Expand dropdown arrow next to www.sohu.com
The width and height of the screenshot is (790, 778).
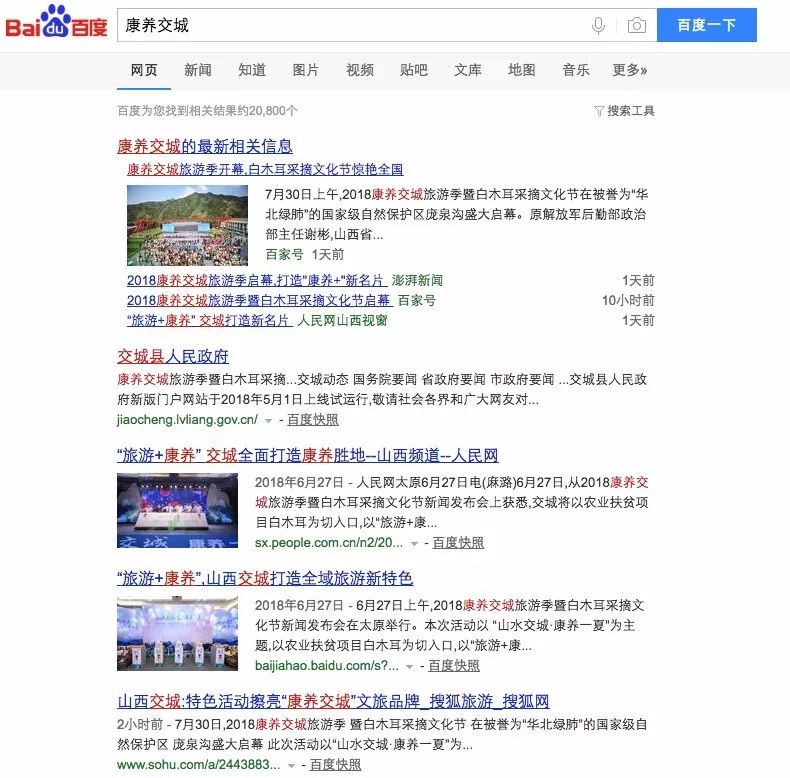291,765
